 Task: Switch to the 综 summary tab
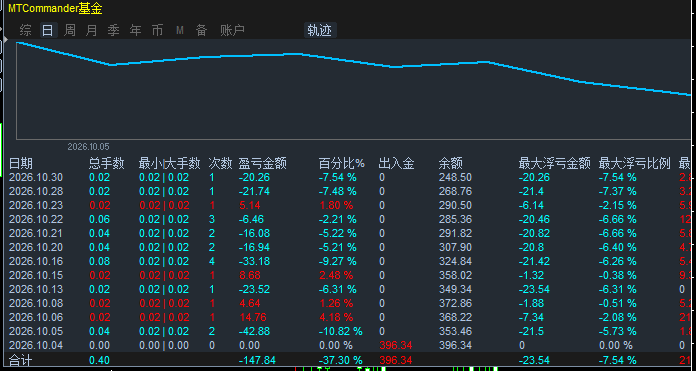(26, 30)
